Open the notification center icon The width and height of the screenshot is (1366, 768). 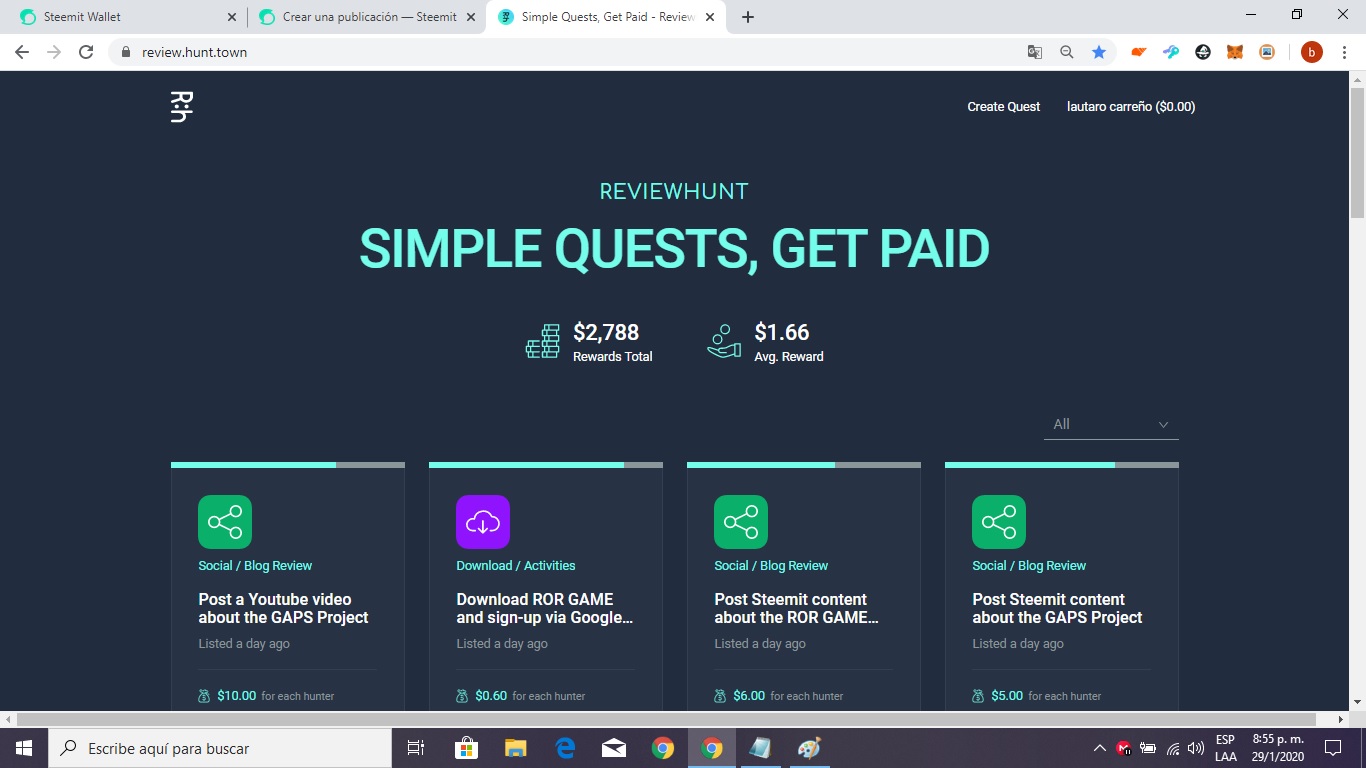pos(1333,748)
